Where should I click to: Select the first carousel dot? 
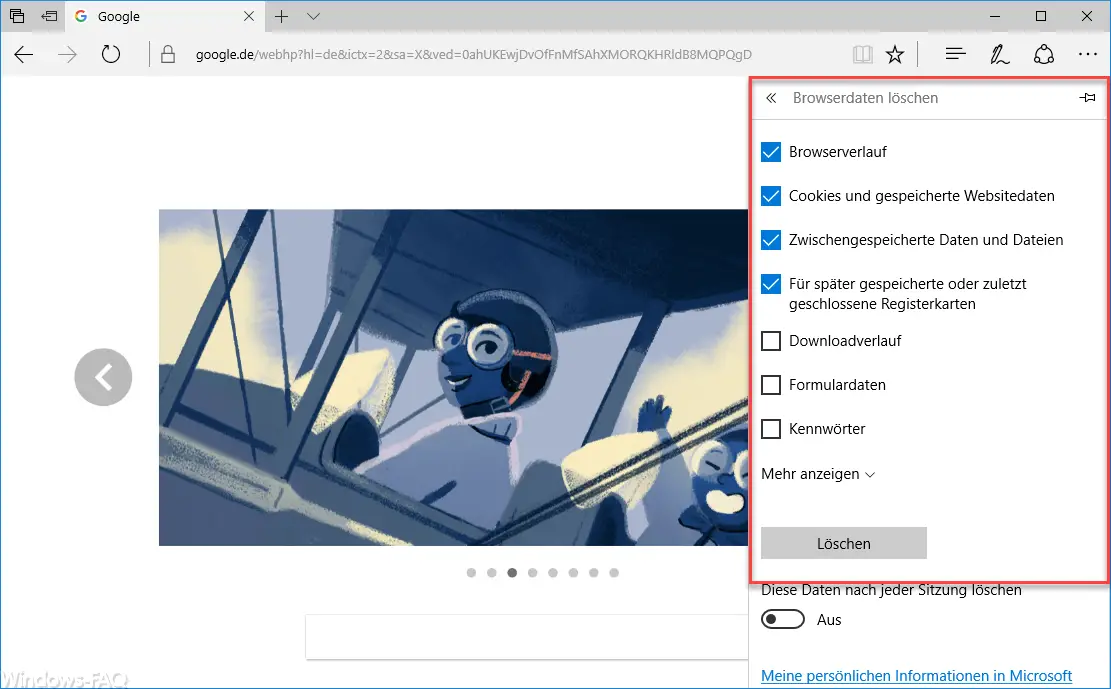coord(471,573)
